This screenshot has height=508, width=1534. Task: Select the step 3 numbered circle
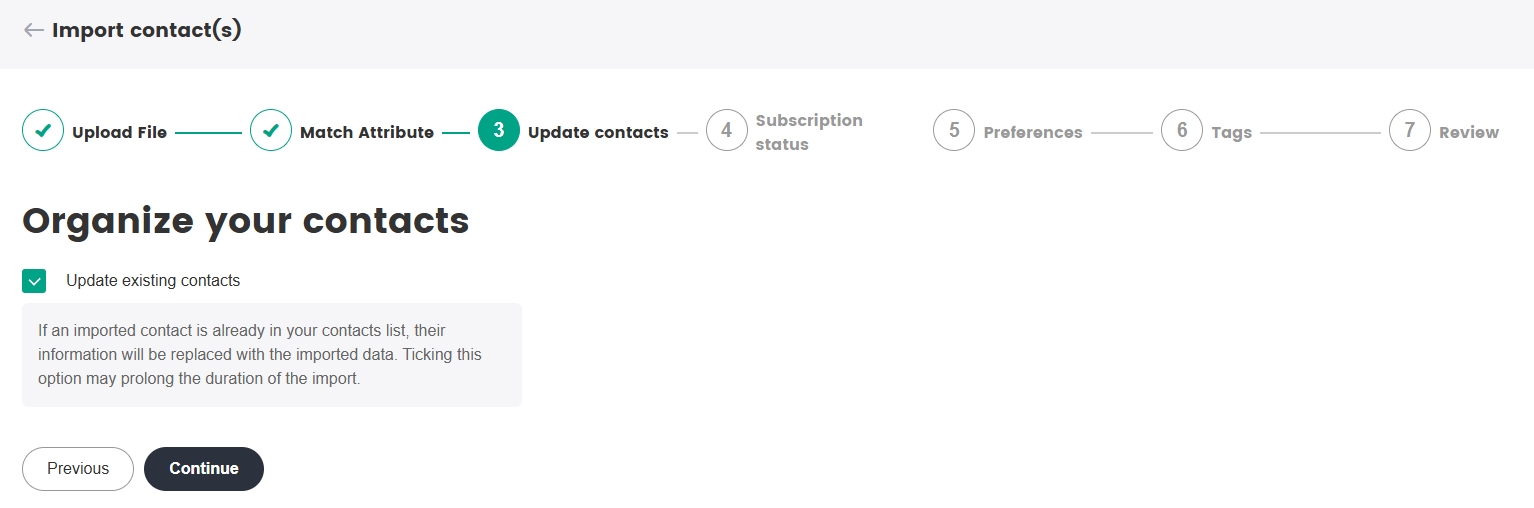coord(499,131)
